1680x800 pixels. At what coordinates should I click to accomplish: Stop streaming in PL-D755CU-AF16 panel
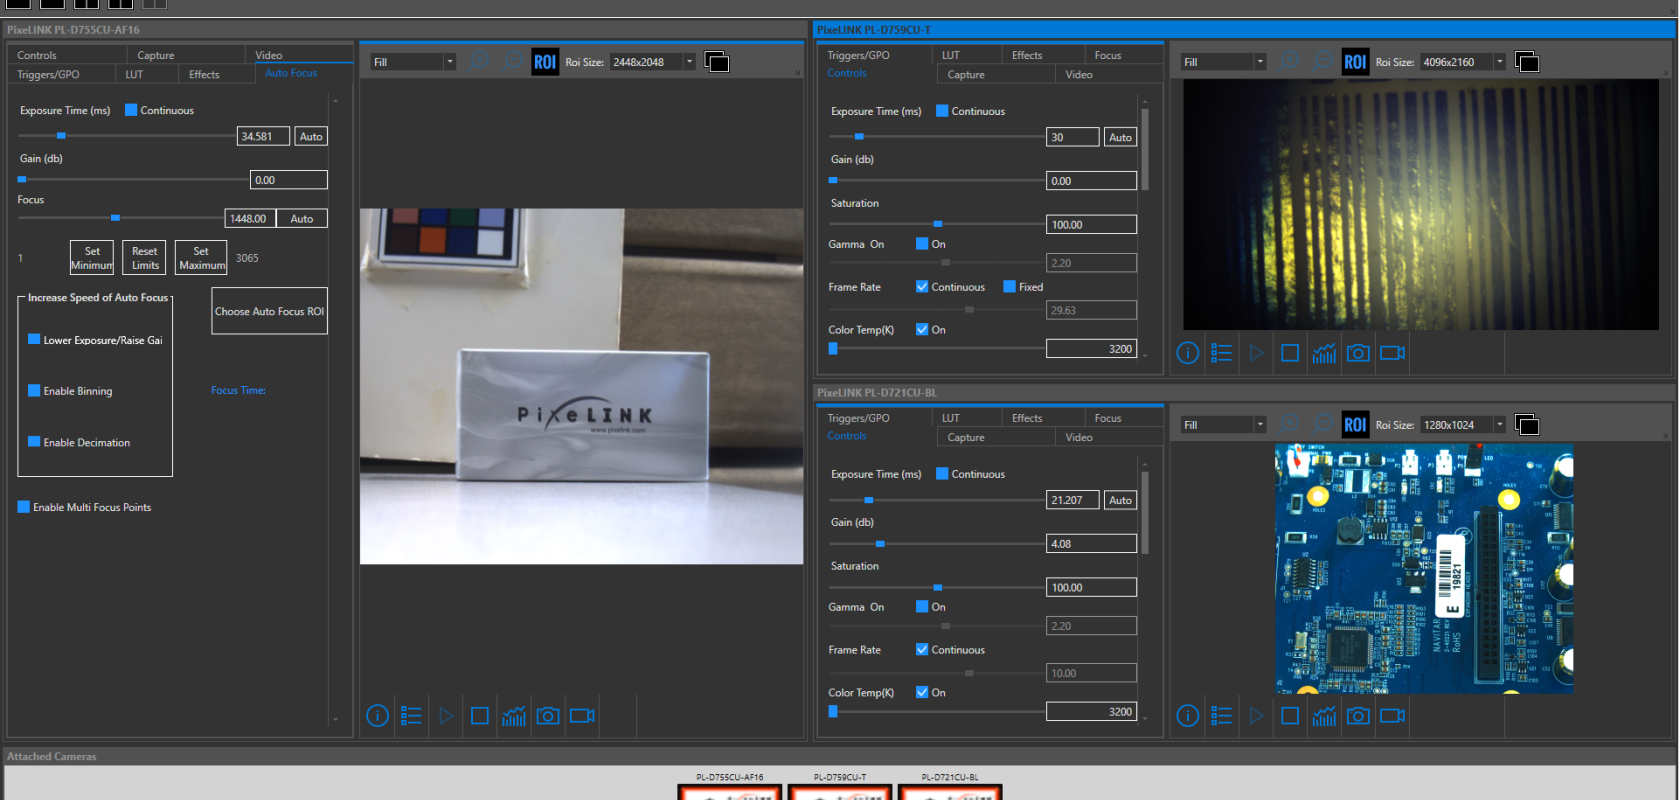pos(480,716)
